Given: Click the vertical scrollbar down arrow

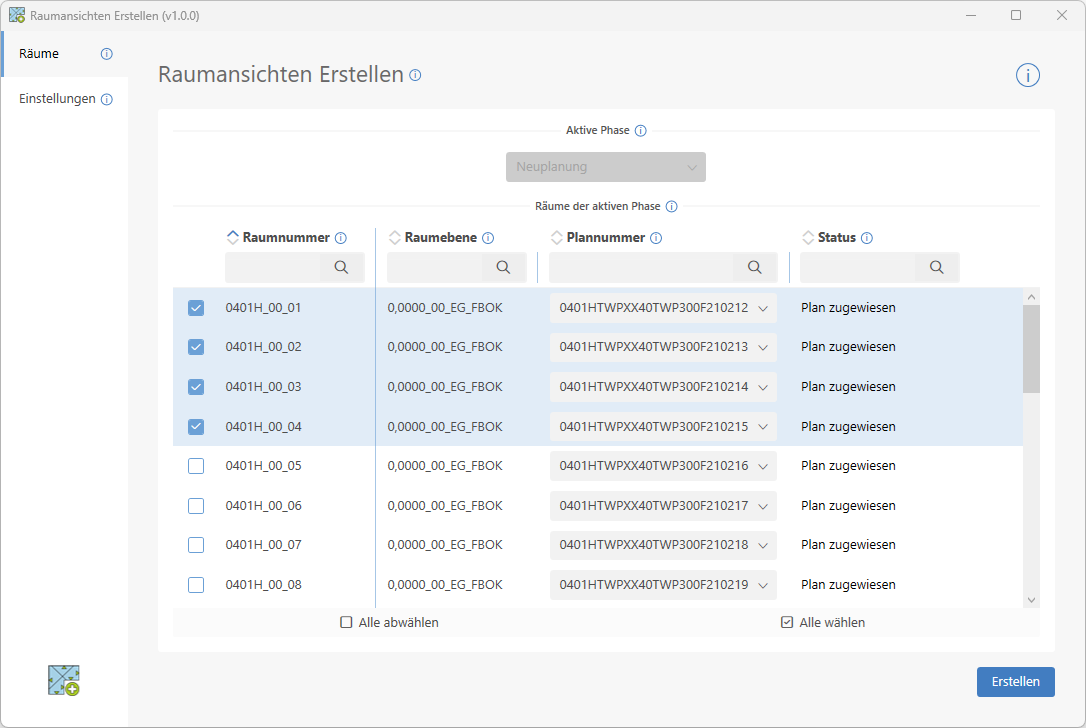Looking at the screenshot, I should (x=1031, y=599).
